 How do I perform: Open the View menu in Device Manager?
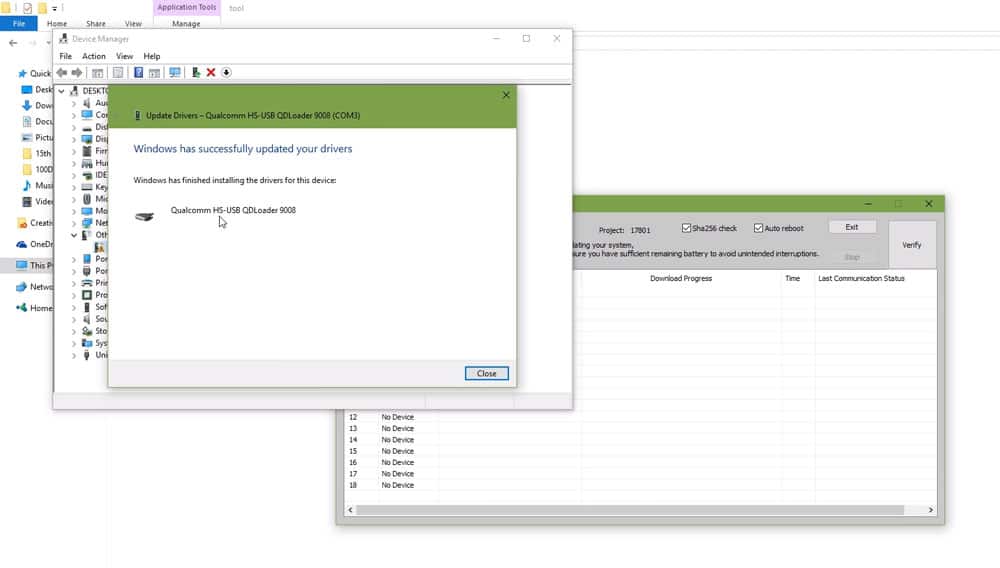[x=124, y=56]
